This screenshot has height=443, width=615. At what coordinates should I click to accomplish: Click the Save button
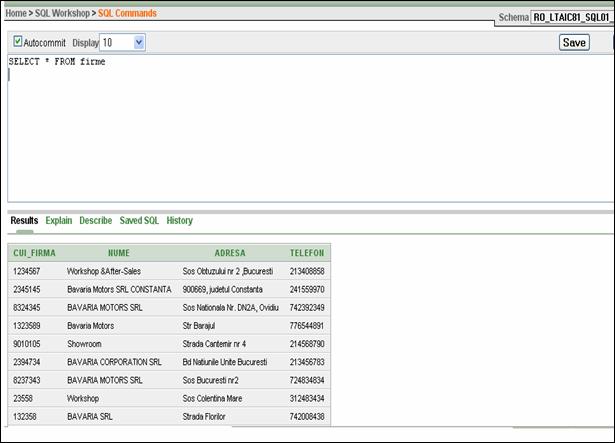coord(574,43)
